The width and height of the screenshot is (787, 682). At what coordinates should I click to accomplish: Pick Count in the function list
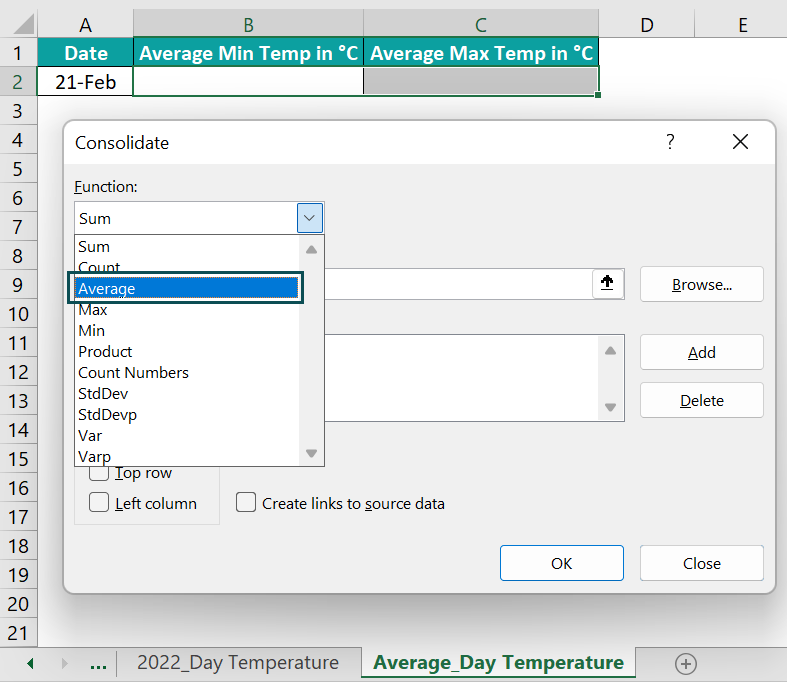pos(187,266)
